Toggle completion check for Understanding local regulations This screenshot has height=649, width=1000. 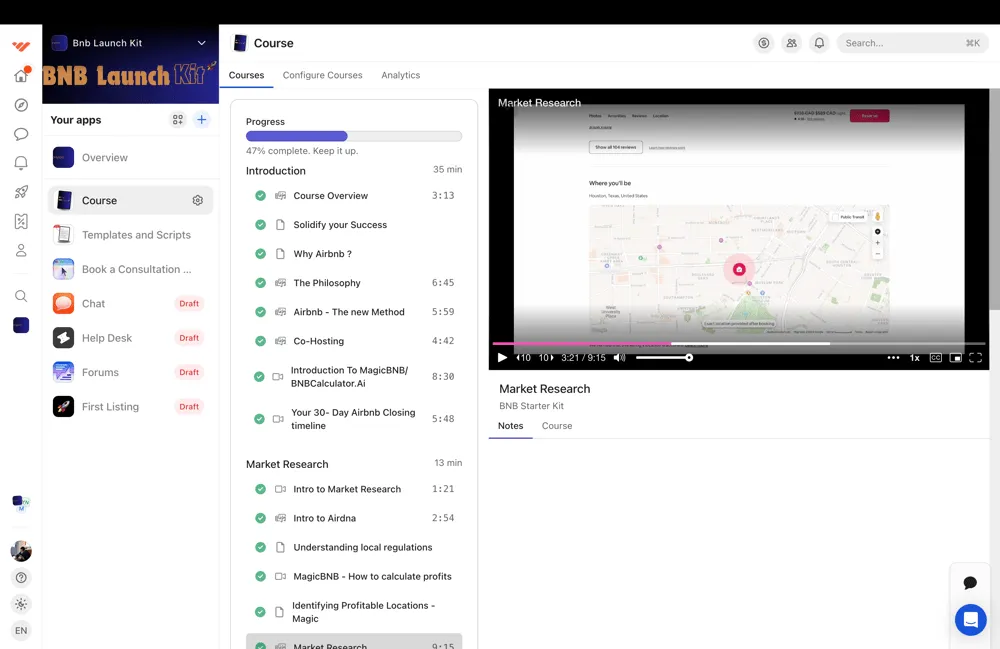coord(260,547)
